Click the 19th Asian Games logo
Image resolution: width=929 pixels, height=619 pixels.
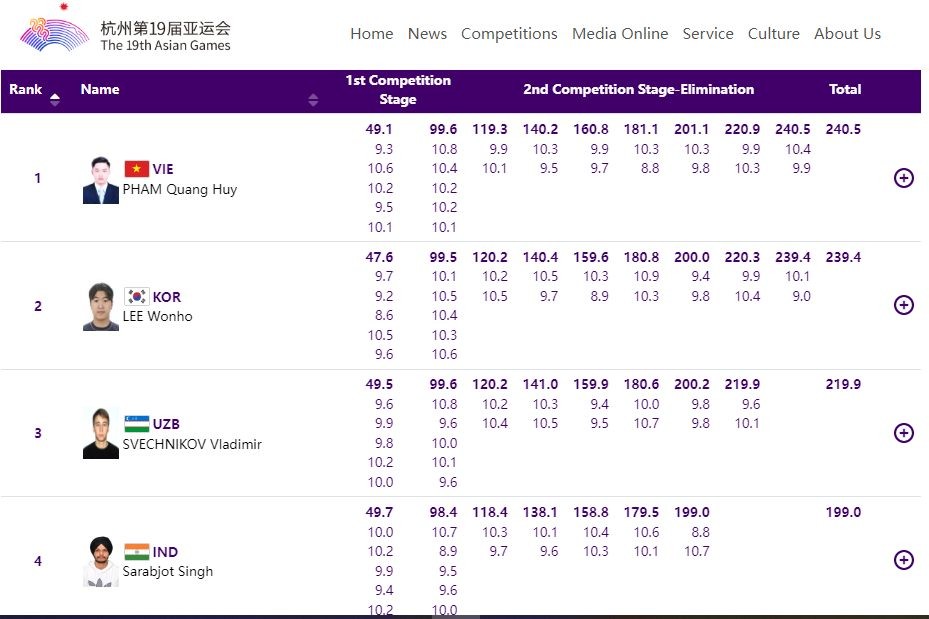pyautogui.click(x=125, y=34)
